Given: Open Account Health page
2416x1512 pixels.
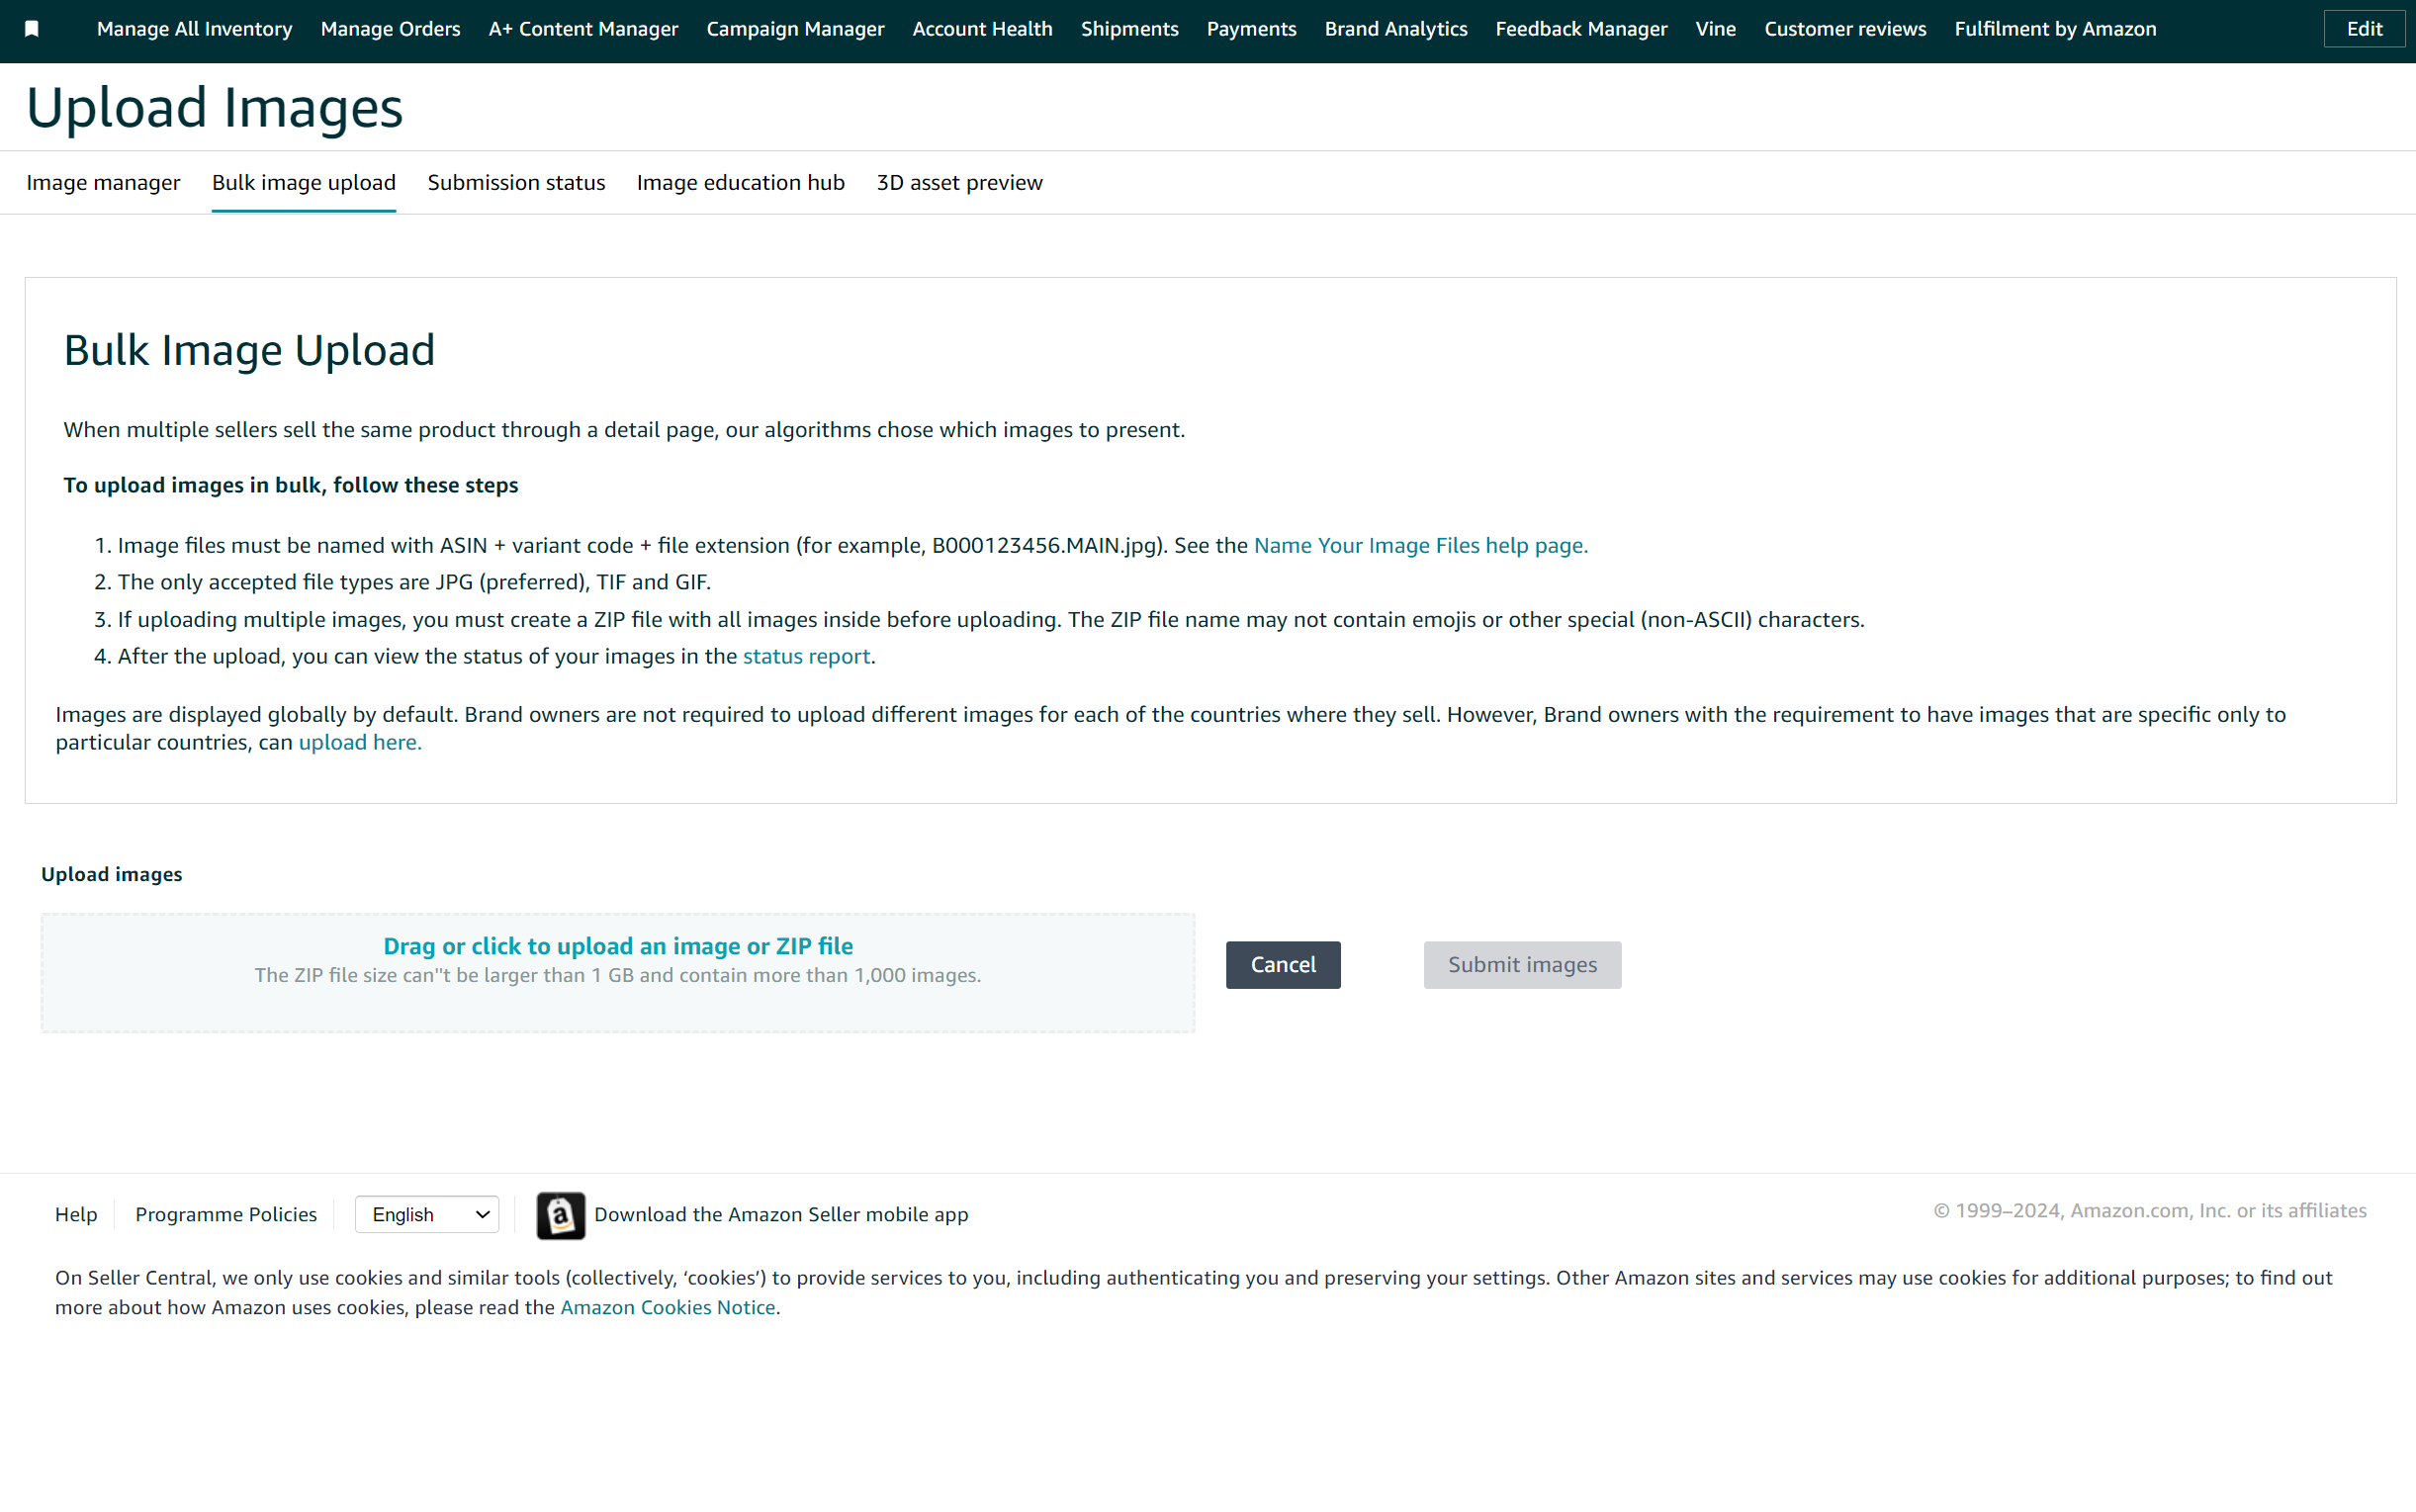Looking at the screenshot, I should pyautogui.click(x=982, y=29).
